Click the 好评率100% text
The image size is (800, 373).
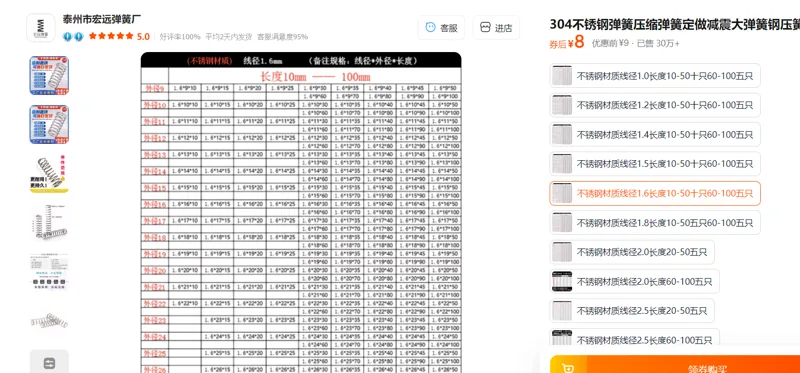tap(180, 37)
